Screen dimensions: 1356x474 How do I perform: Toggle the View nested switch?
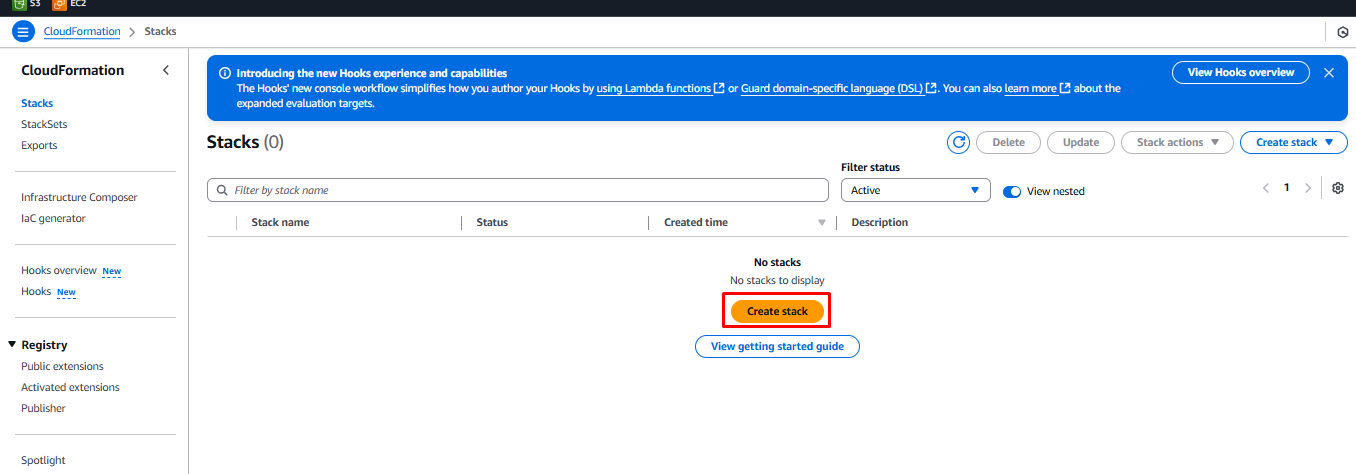pos(1011,191)
